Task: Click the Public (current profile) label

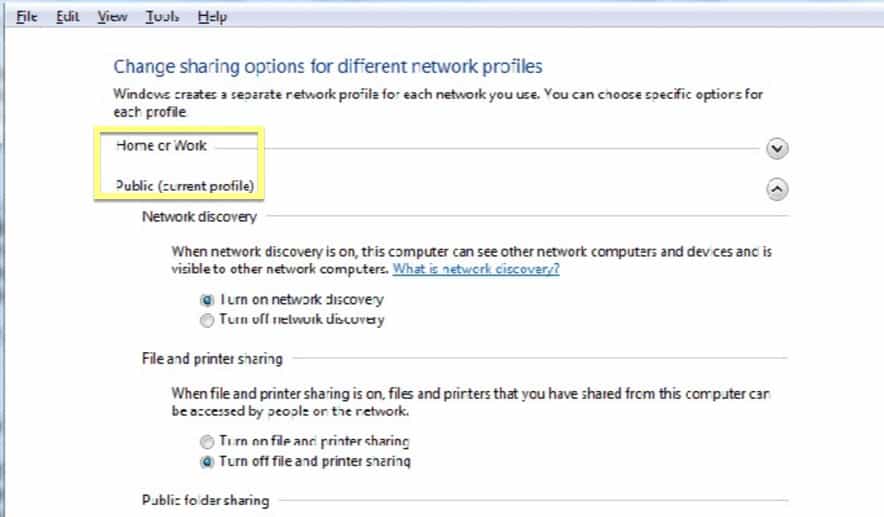Action: pos(185,185)
